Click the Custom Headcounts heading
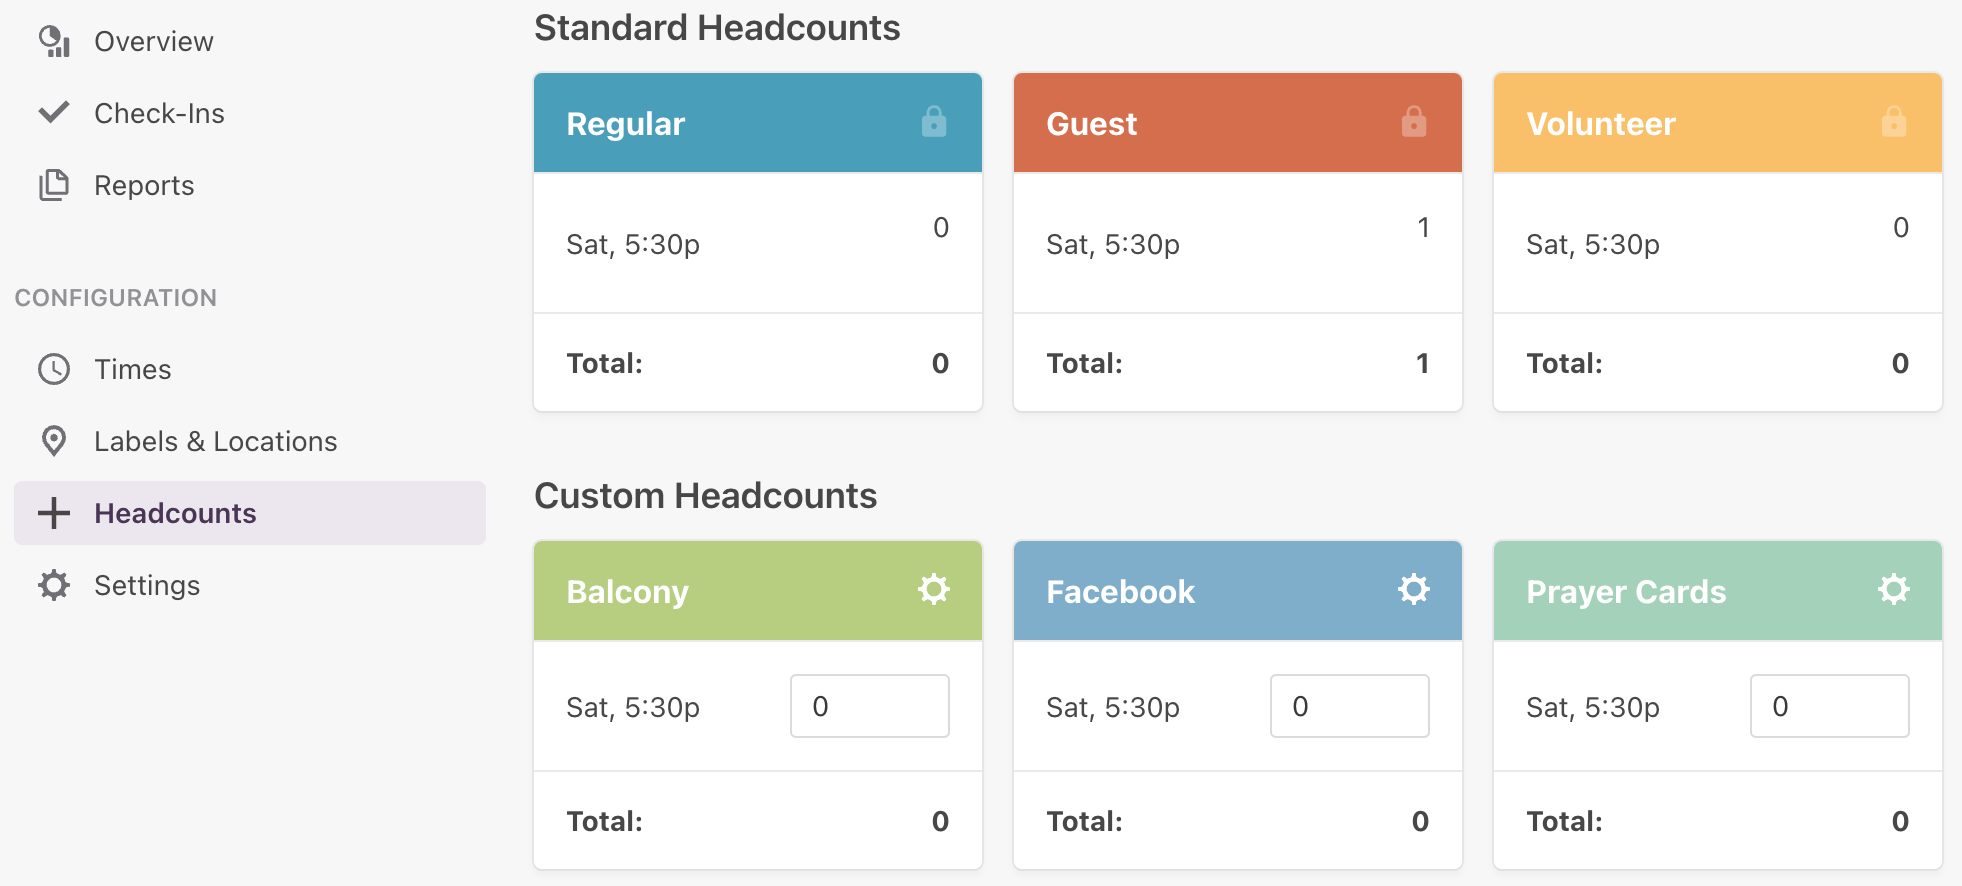This screenshot has height=886, width=1962. click(706, 496)
